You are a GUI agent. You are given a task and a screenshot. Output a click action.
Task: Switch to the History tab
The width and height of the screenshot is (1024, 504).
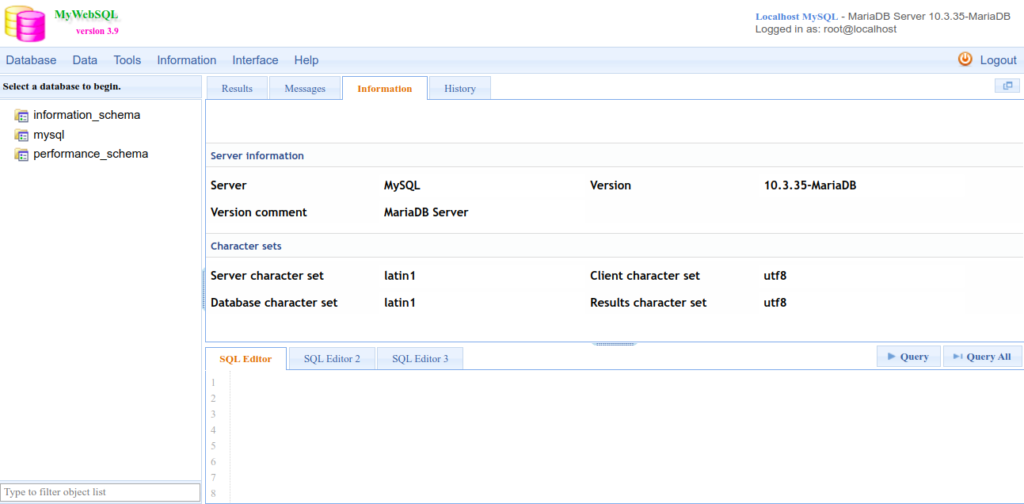coord(460,89)
